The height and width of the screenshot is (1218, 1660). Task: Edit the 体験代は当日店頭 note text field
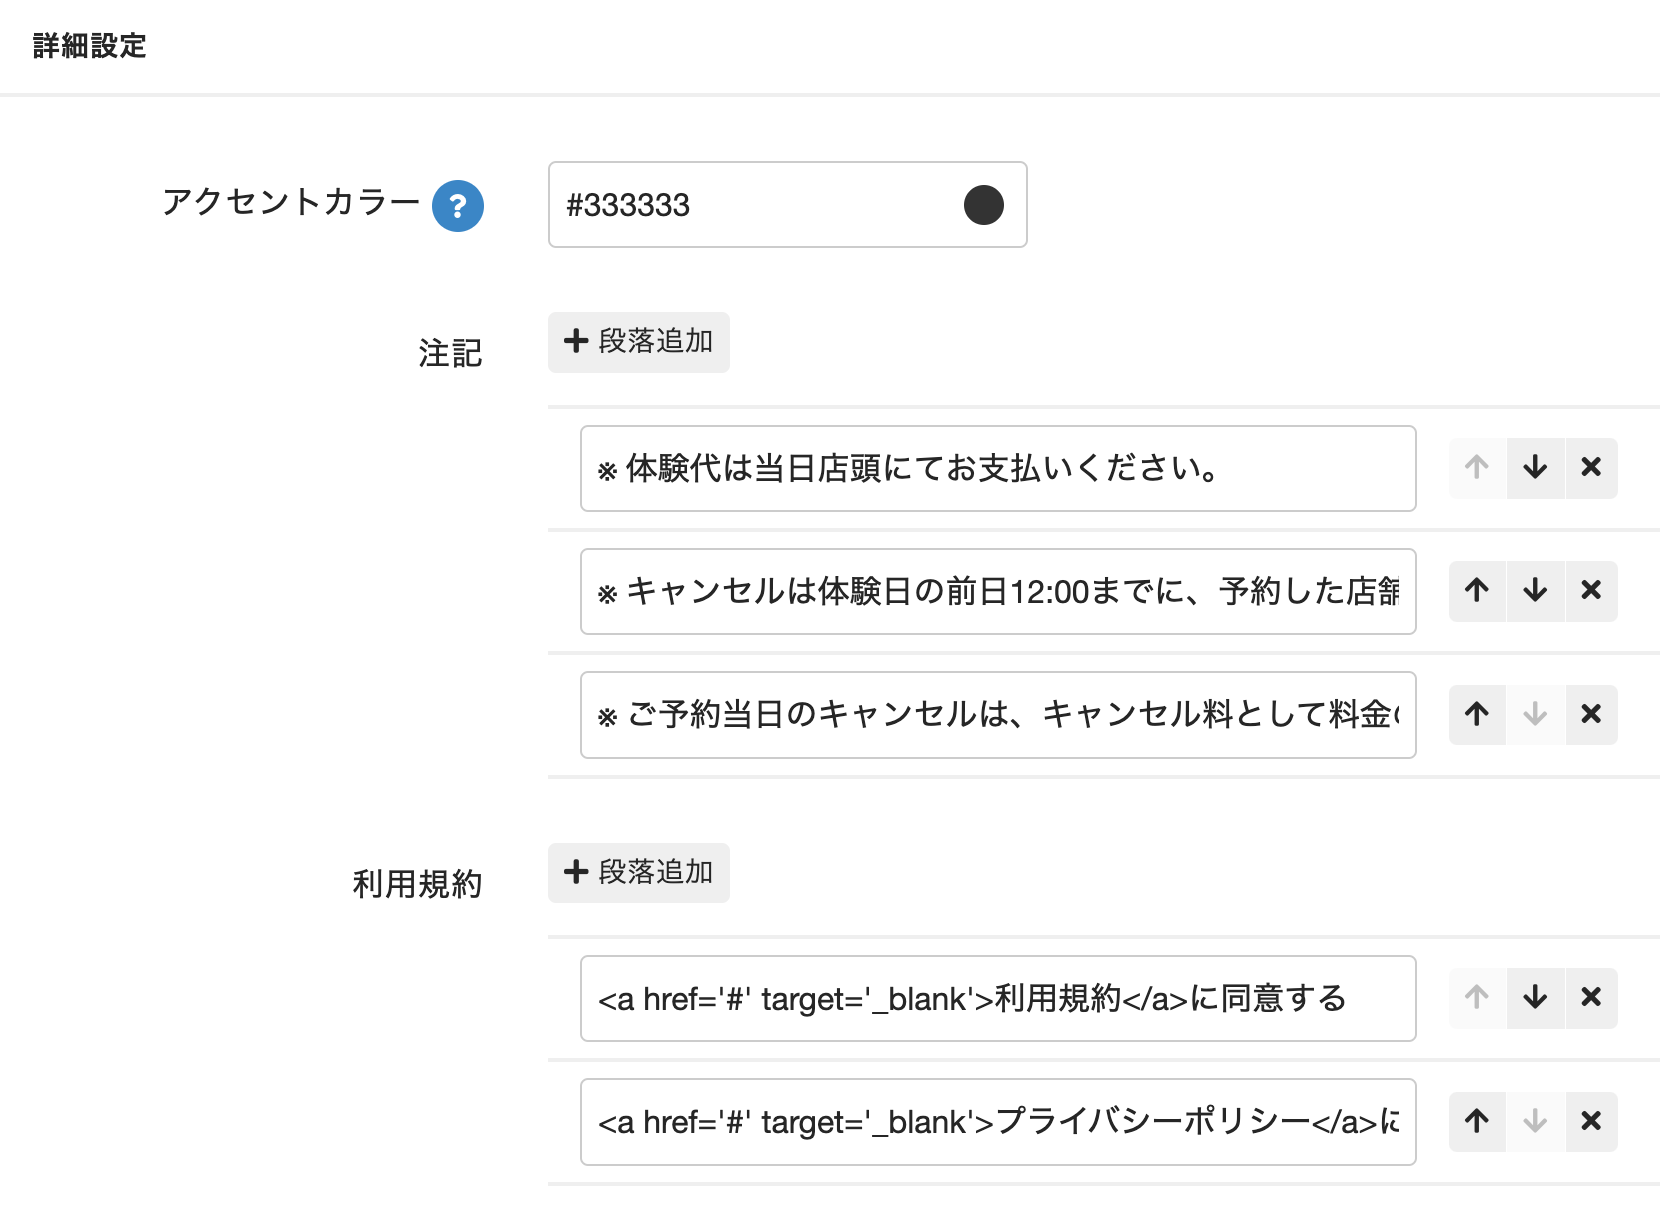pos(998,468)
